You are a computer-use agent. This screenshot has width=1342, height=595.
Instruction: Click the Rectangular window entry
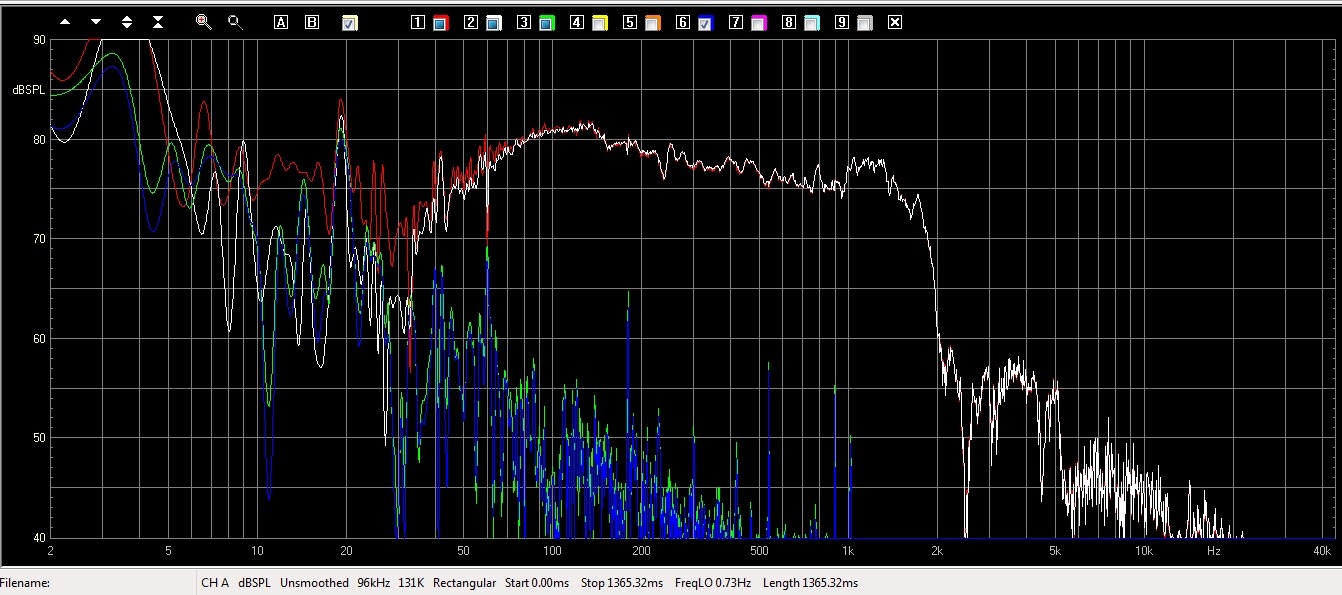464,583
